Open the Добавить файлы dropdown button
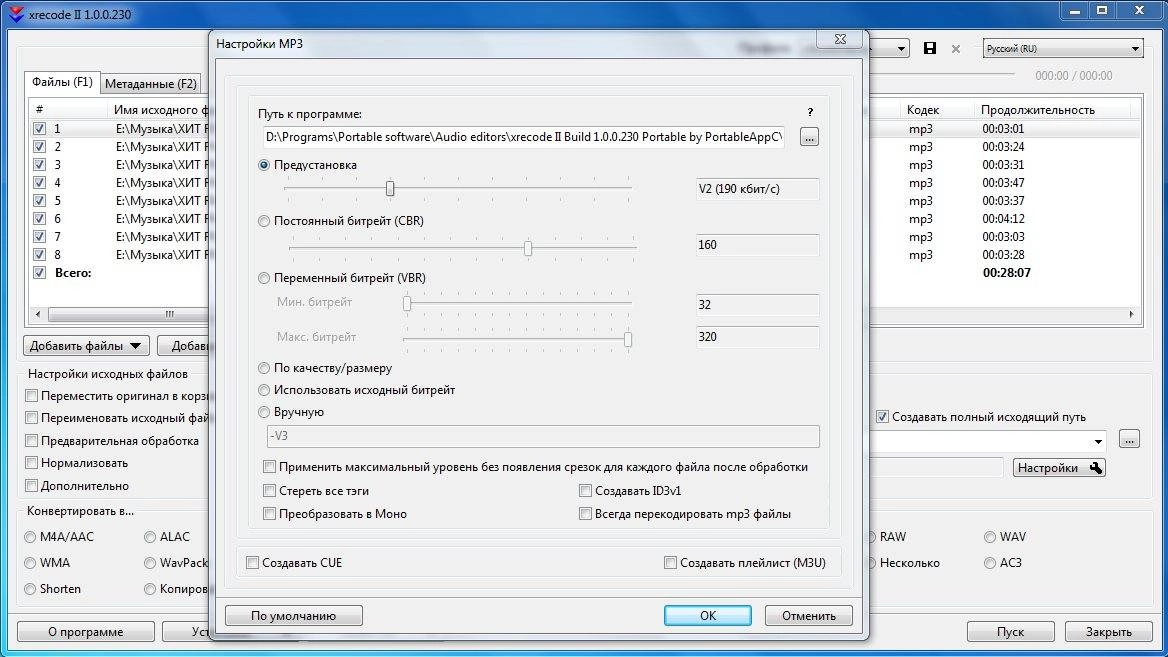The height and width of the screenshot is (657, 1168). pyautogui.click(x=86, y=346)
